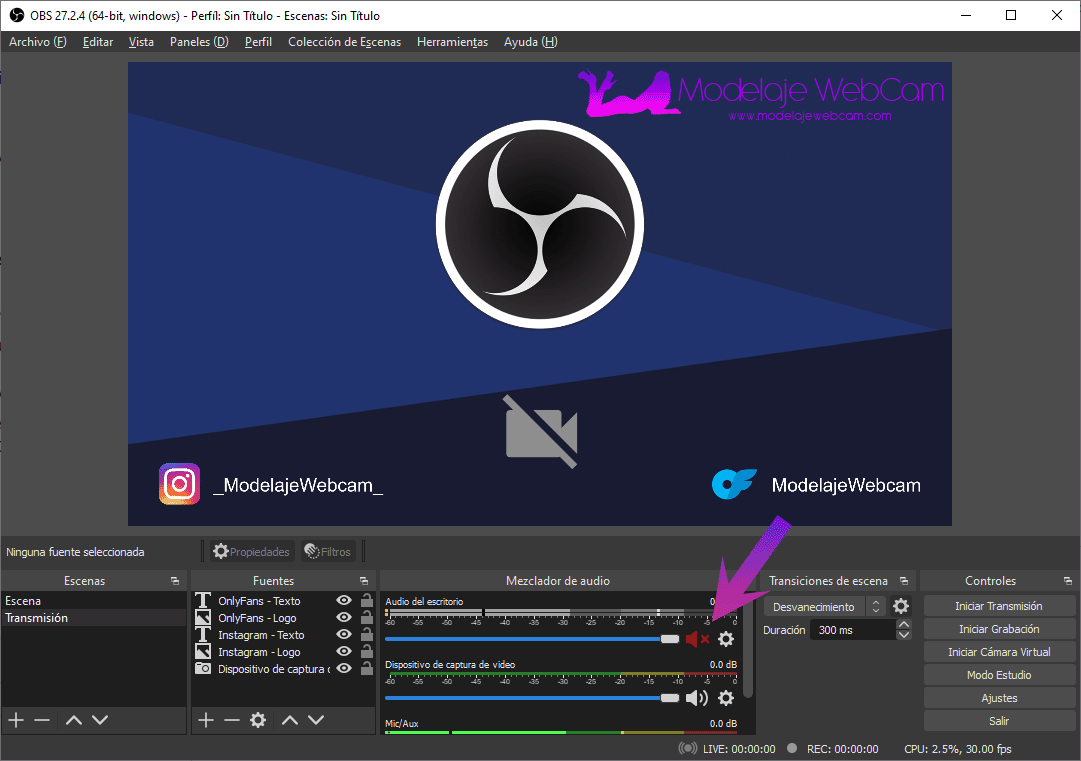Increase the Duración value with up arrow

tap(904, 625)
